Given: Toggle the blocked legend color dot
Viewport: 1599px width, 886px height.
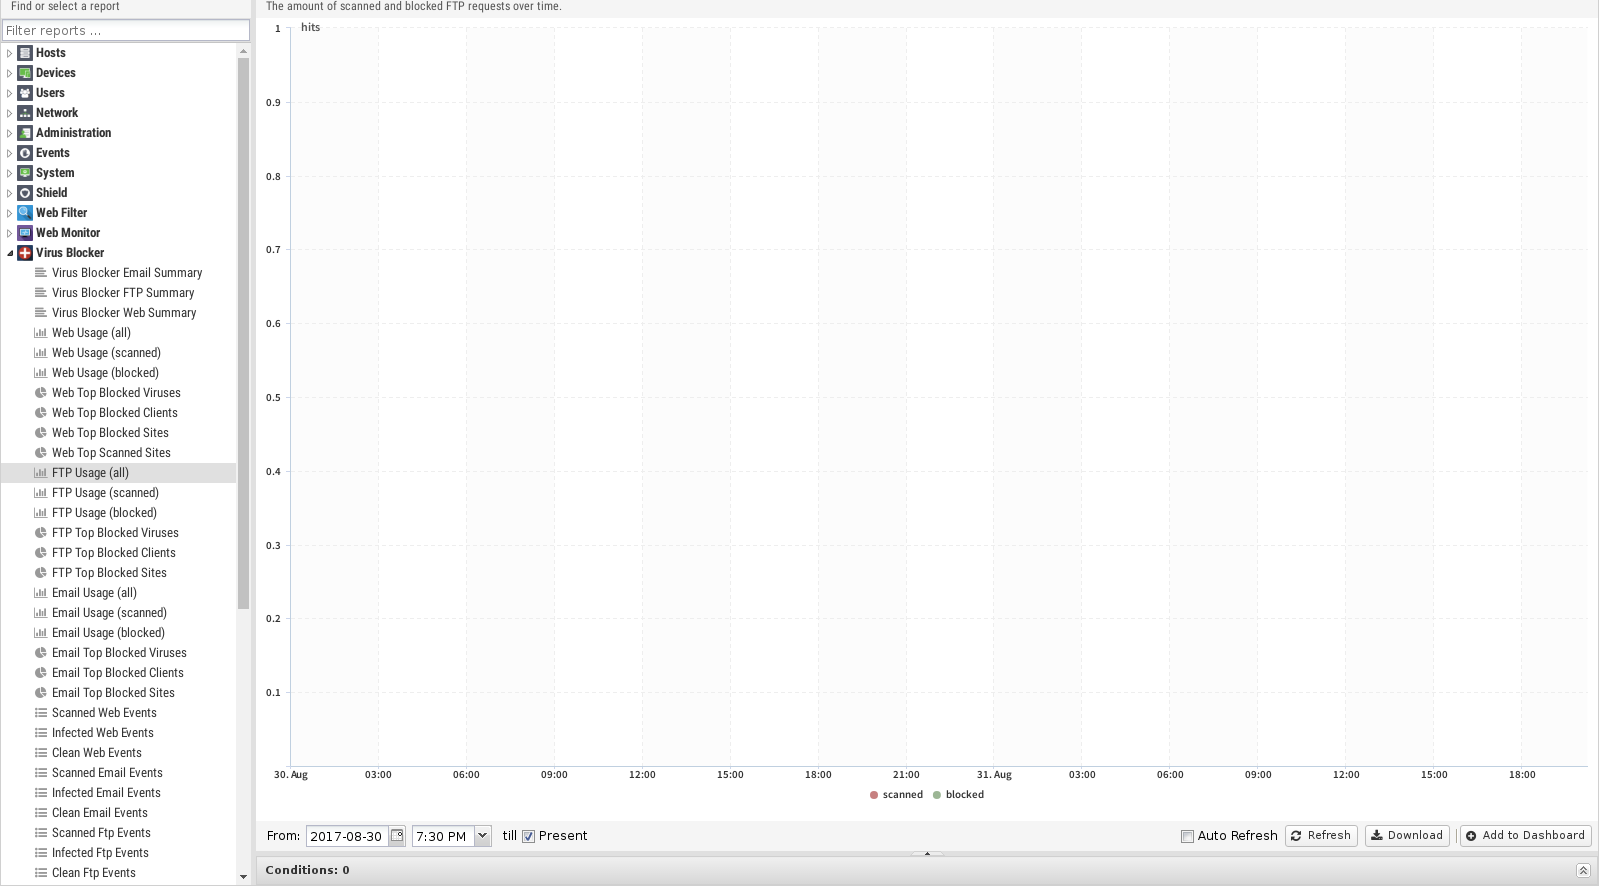Looking at the screenshot, I should [x=937, y=795].
